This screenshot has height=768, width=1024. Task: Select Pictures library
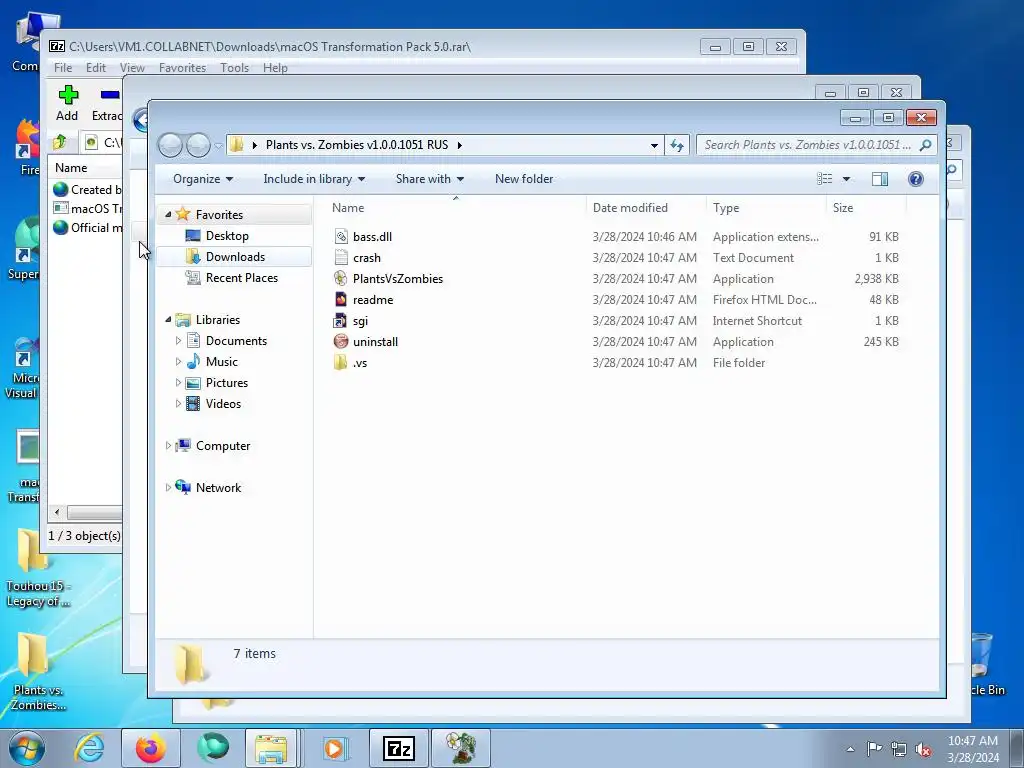coord(227,383)
